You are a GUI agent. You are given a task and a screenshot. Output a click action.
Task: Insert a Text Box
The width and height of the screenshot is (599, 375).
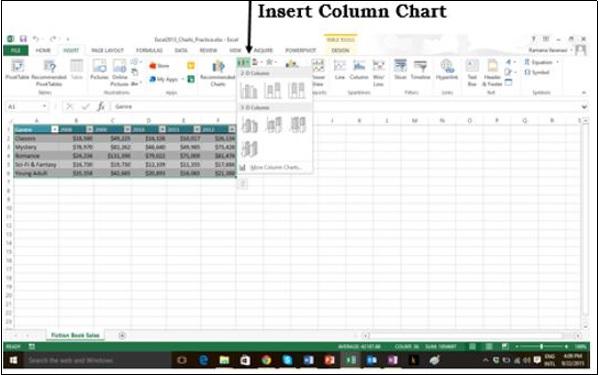pos(472,73)
